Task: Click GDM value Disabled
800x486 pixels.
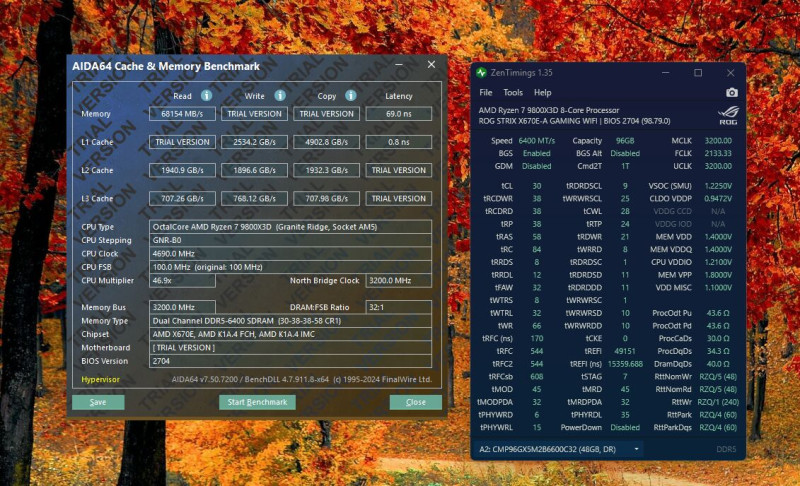Action: pyautogui.click(x=536, y=166)
